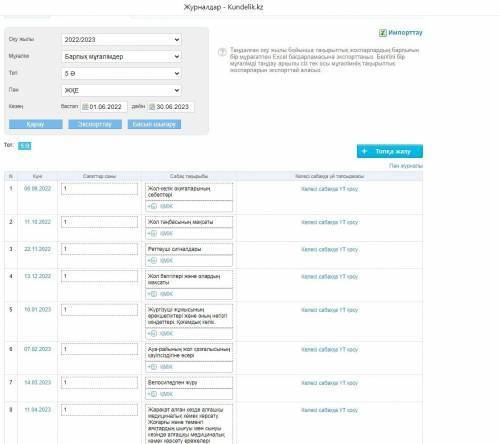The width and height of the screenshot is (500, 444).
Task: Click the end date field 30.06.2023
Action: tap(171, 107)
